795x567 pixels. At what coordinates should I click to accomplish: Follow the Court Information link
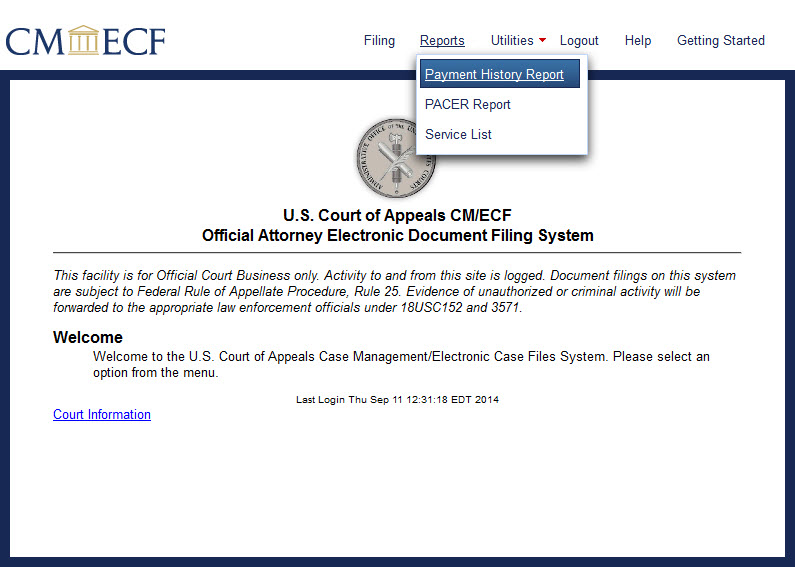tap(102, 415)
